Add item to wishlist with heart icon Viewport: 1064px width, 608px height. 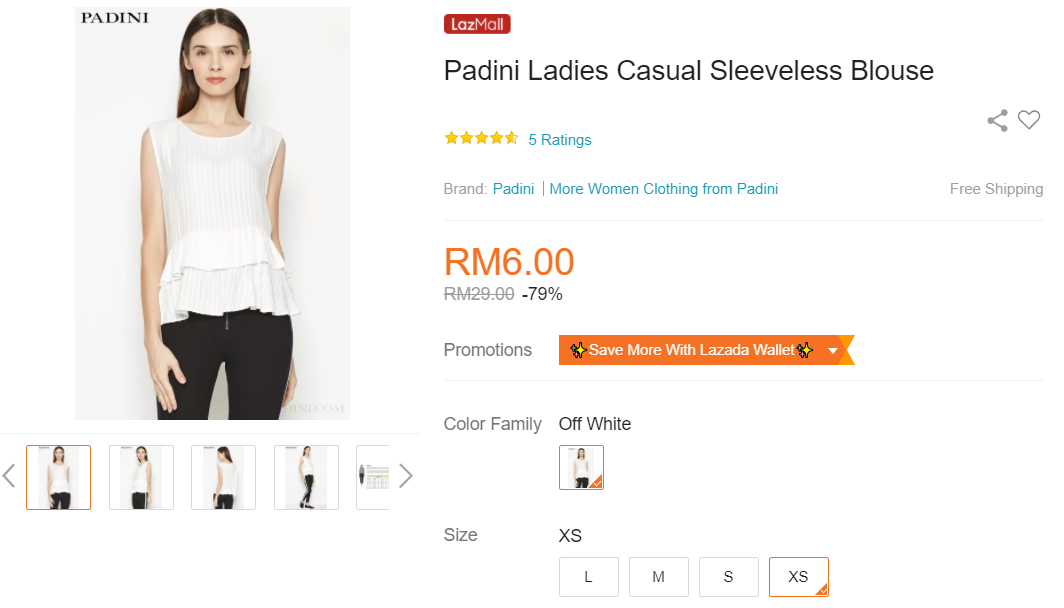point(1029,120)
